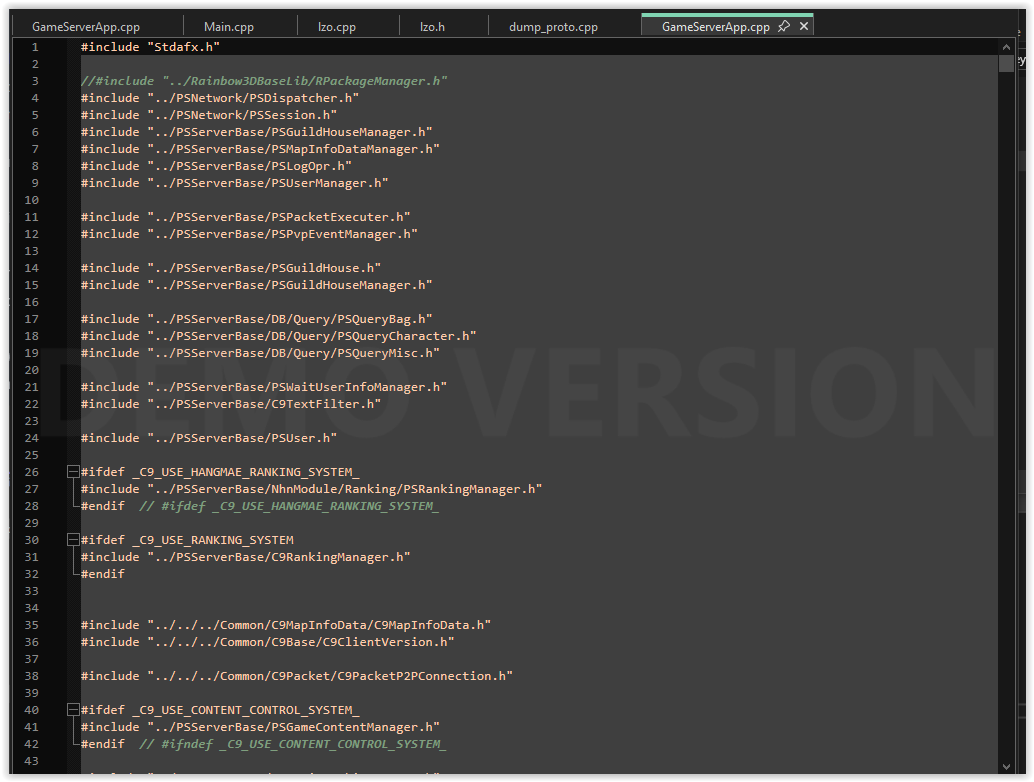
Task: Switch to the Main.cpp tab
Action: click(x=228, y=26)
